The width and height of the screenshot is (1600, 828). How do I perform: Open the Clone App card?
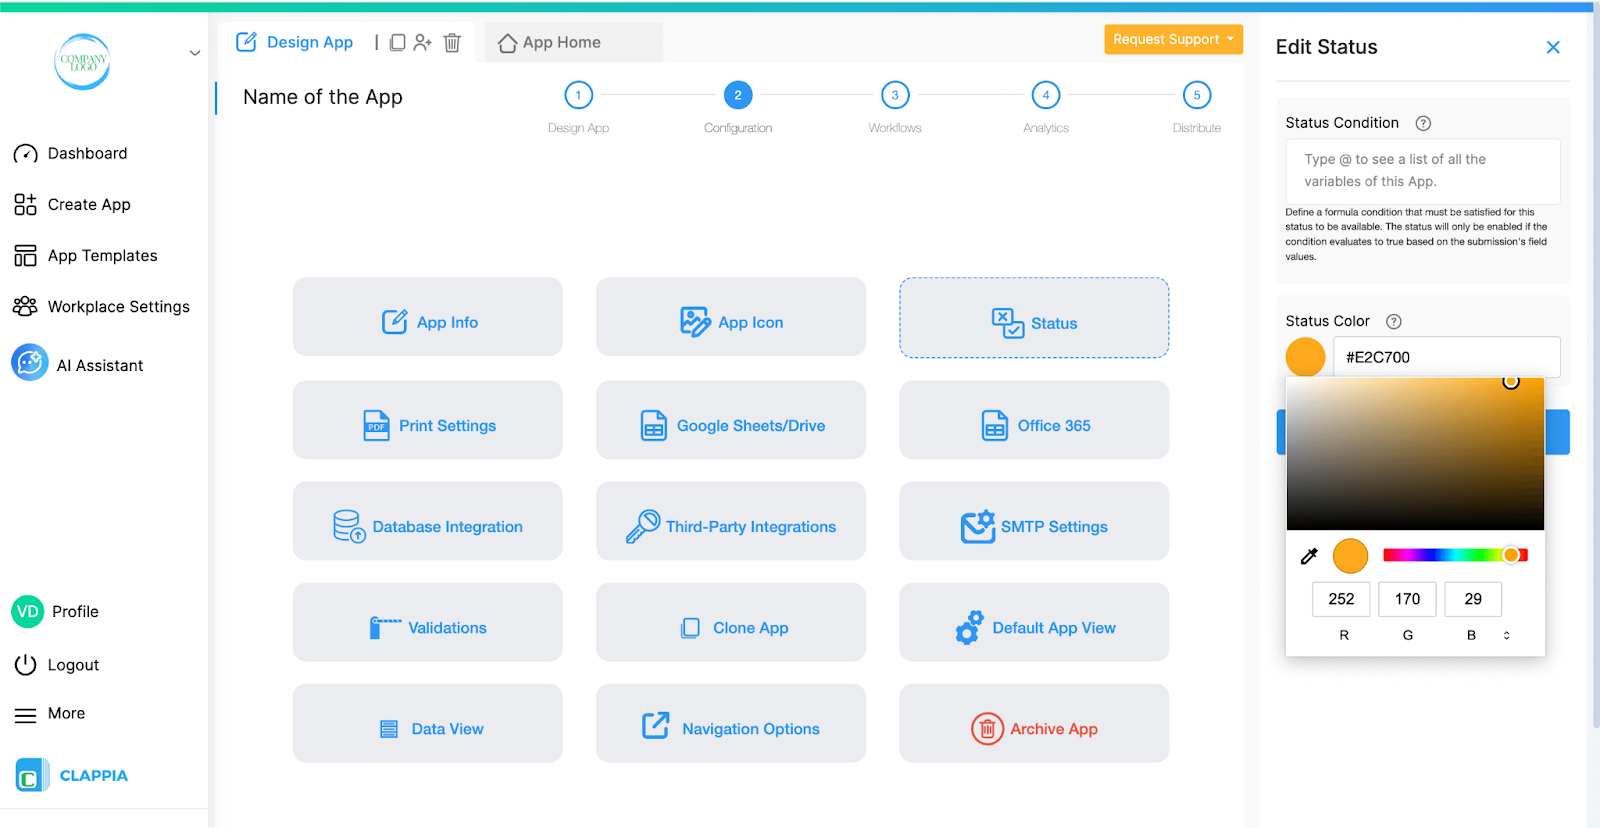(731, 622)
